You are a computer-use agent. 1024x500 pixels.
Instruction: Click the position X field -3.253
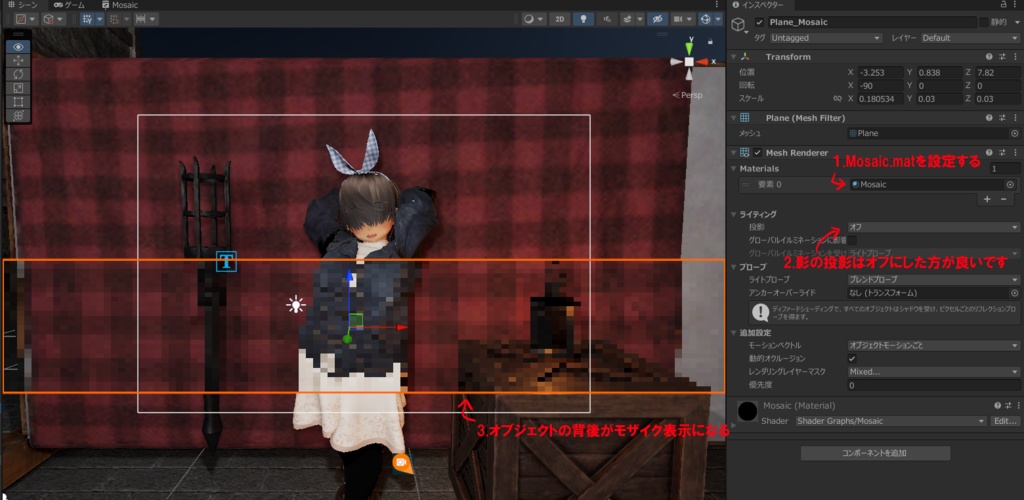pyautogui.click(x=881, y=72)
